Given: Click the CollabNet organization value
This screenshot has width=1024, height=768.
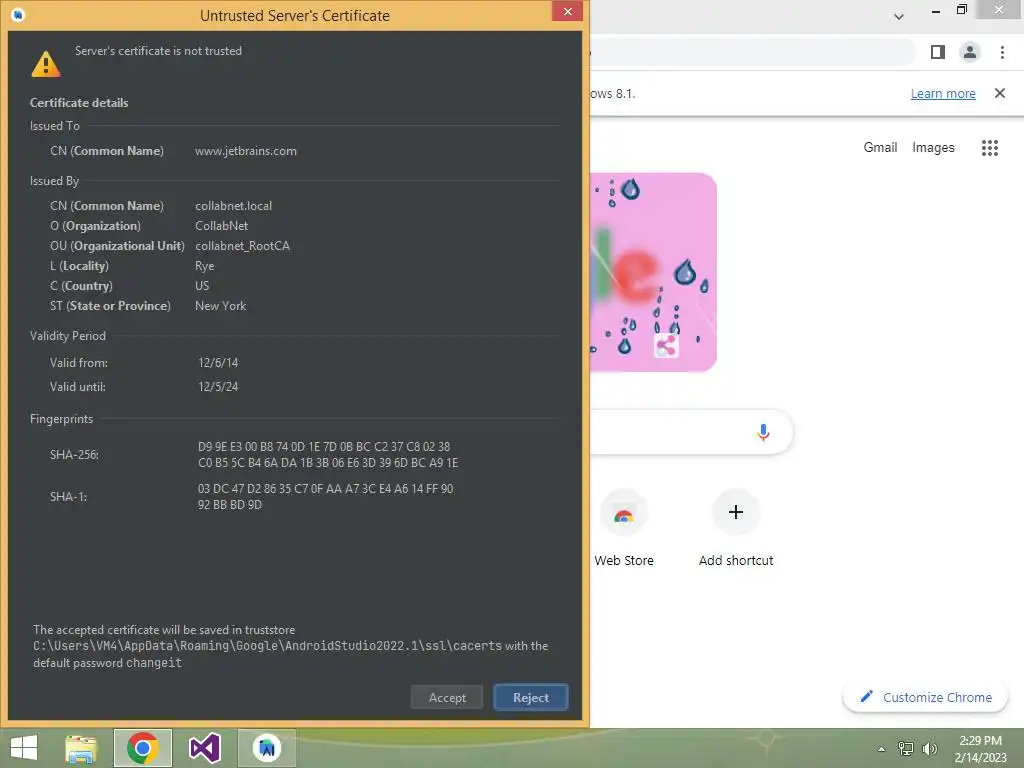Looking at the screenshot, I should click(x=221, y=226).
